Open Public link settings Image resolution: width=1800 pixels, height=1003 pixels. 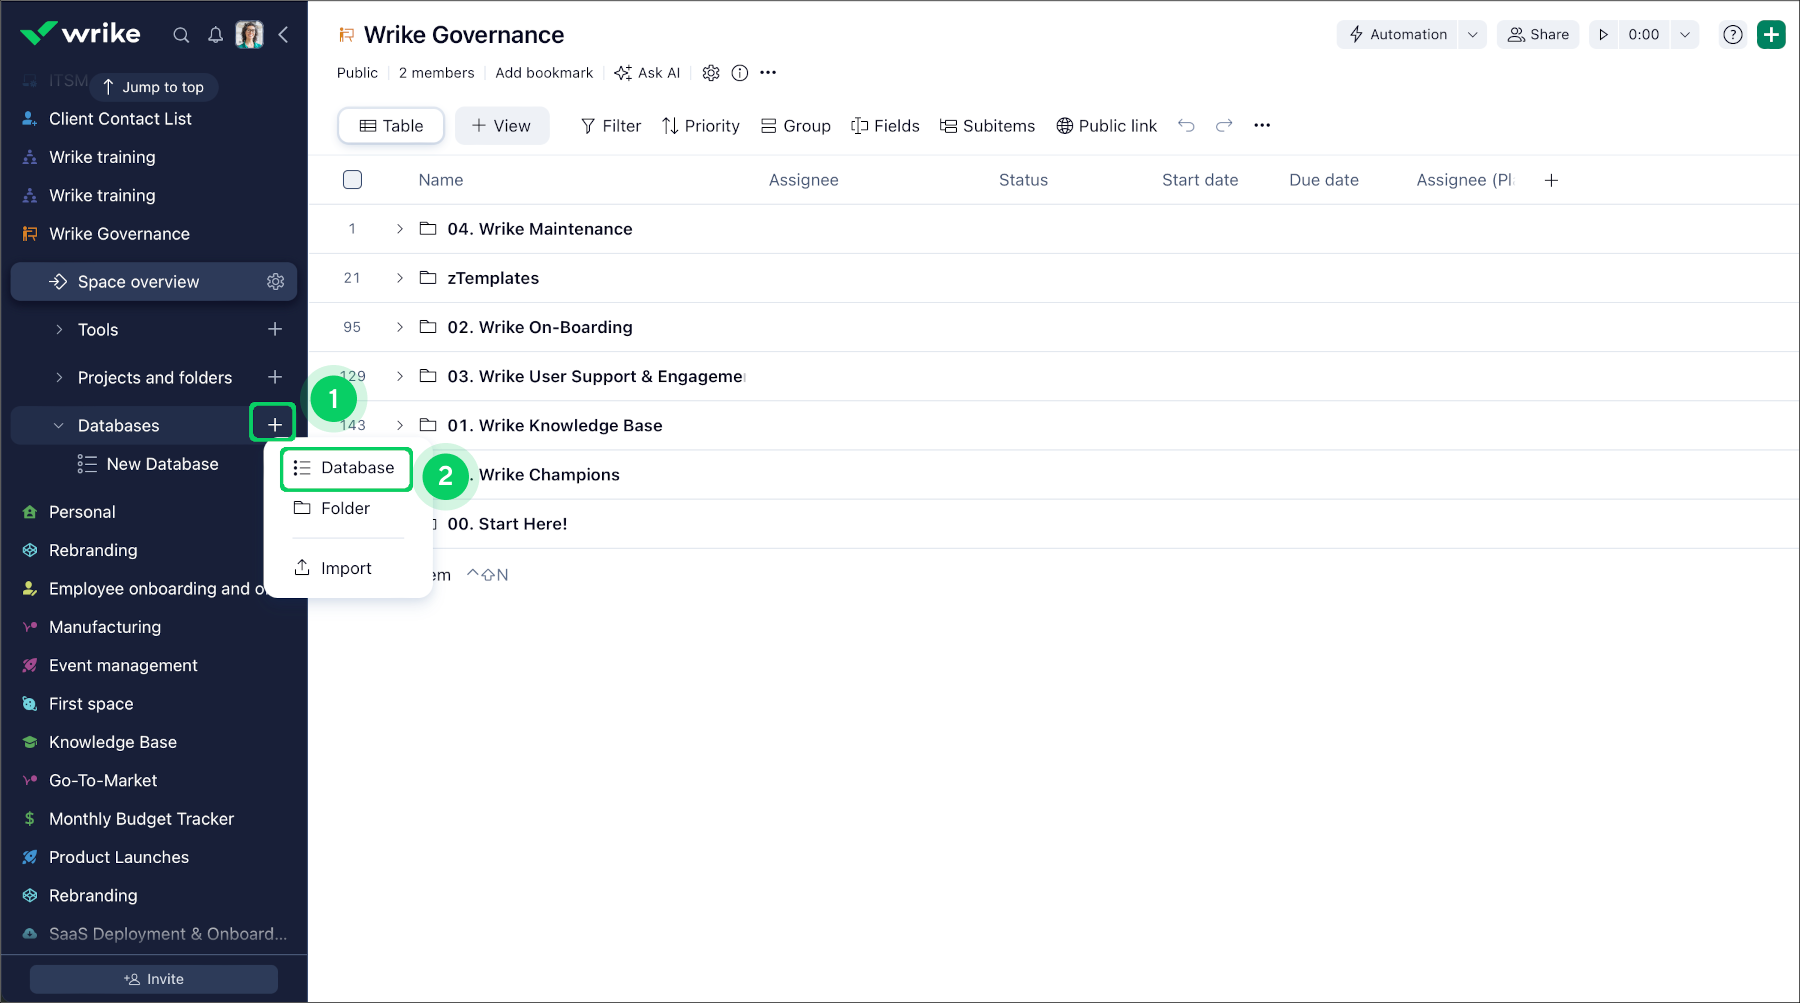pyautogui.click(x=1063, y=125)
